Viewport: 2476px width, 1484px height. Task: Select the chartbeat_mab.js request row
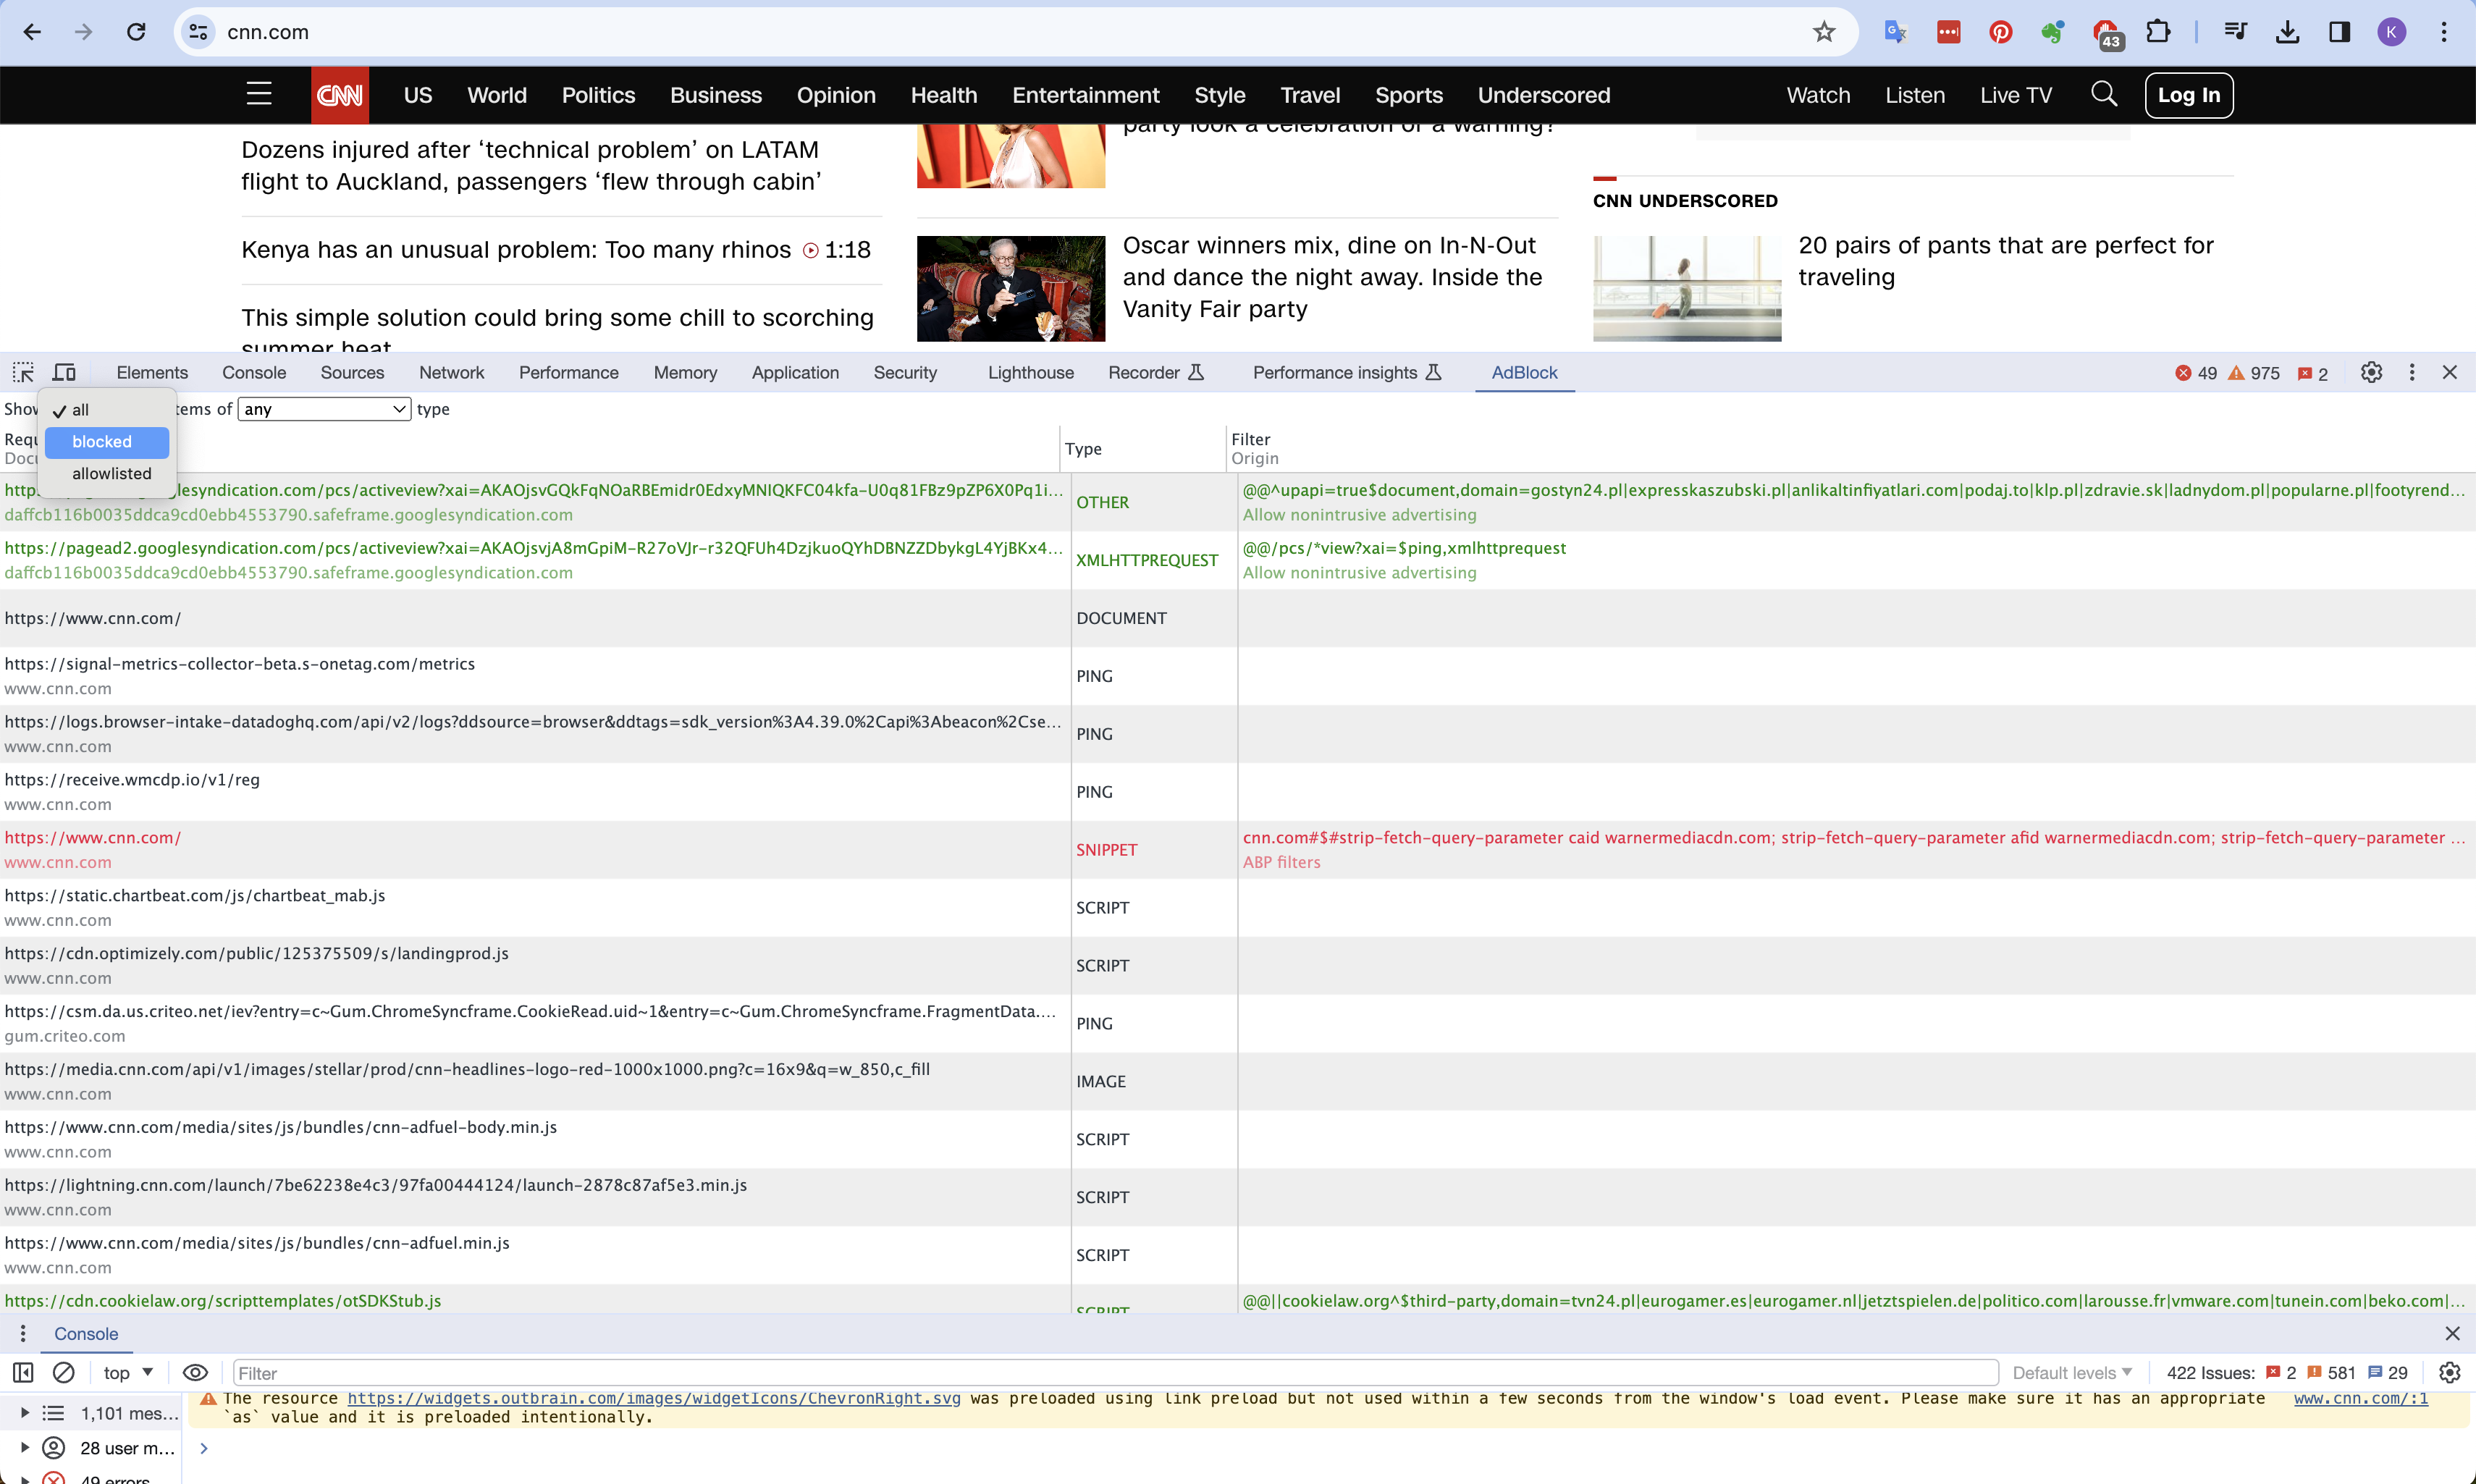click(1237, 908)
